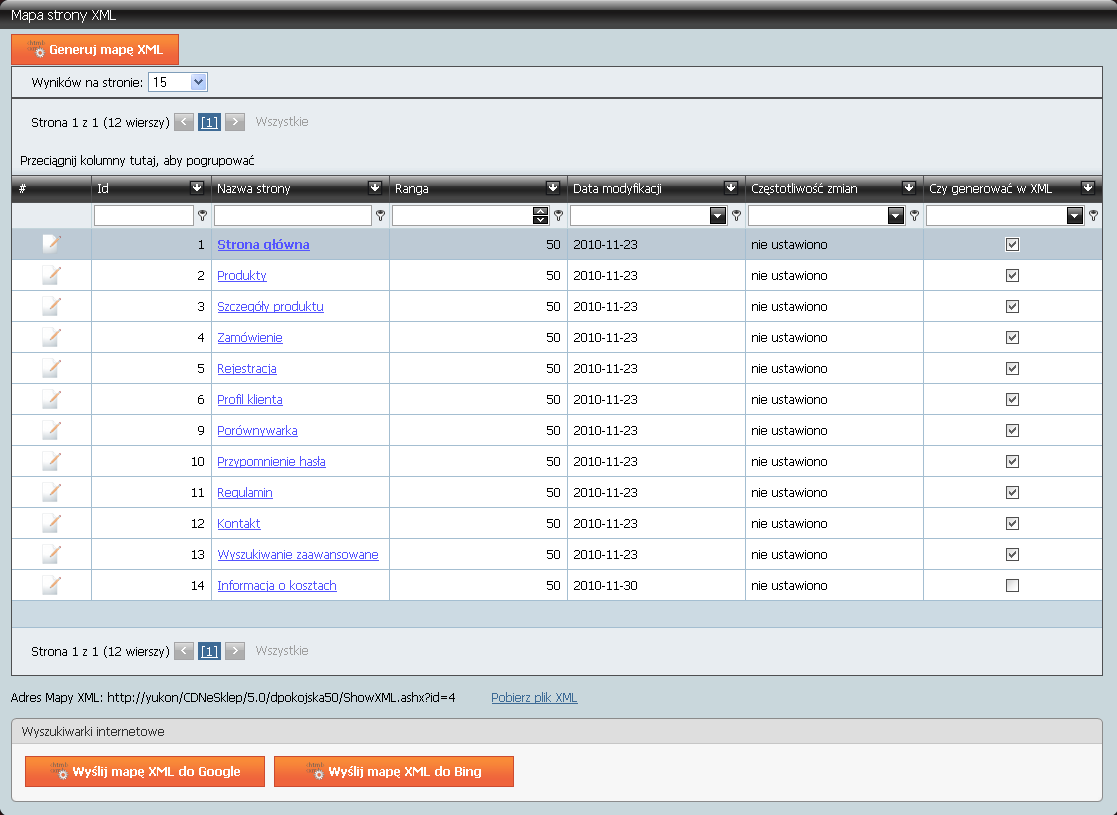This screenshot has width=1117, height=815.
Task: Click filter funnel icon for Nazwa strony column
Action: tap(380, 215)
